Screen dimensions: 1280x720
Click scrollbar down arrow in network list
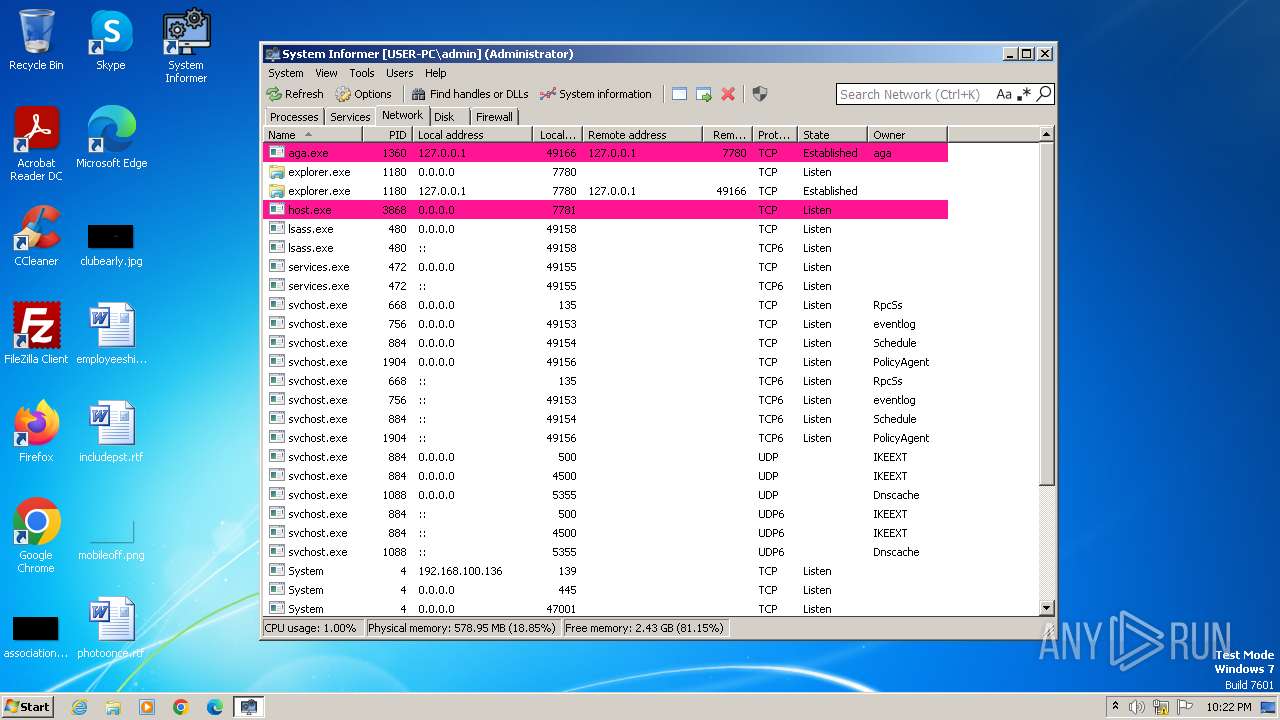(1047, 608)
